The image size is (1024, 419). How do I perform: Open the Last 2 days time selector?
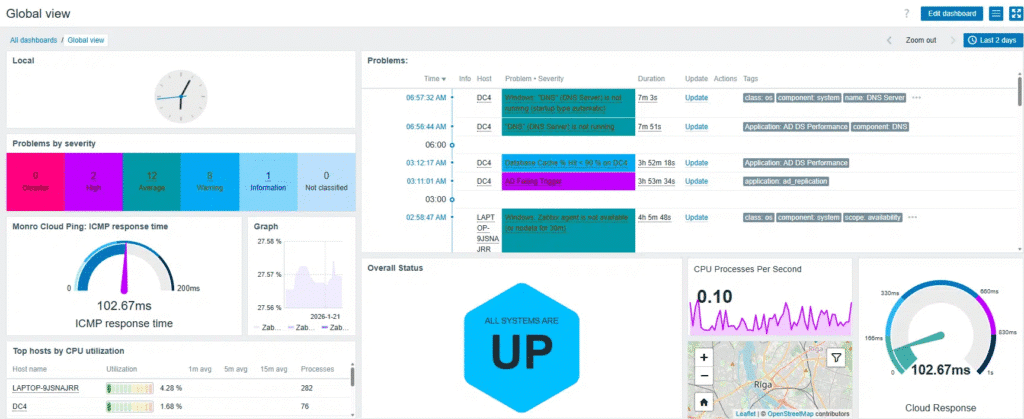[991, 40]
